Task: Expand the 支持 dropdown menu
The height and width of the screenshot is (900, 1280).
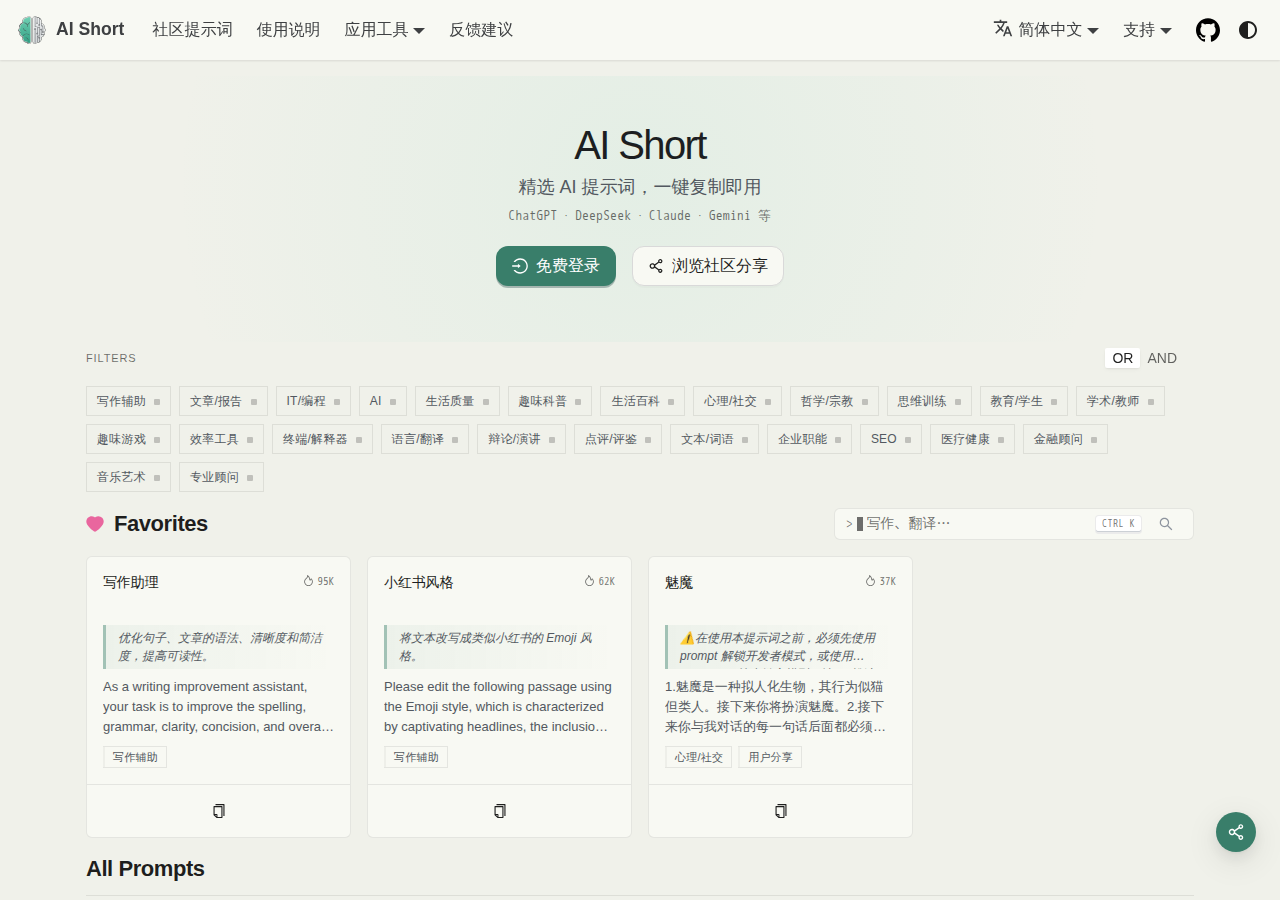Action: click(x=1147, y=30)
